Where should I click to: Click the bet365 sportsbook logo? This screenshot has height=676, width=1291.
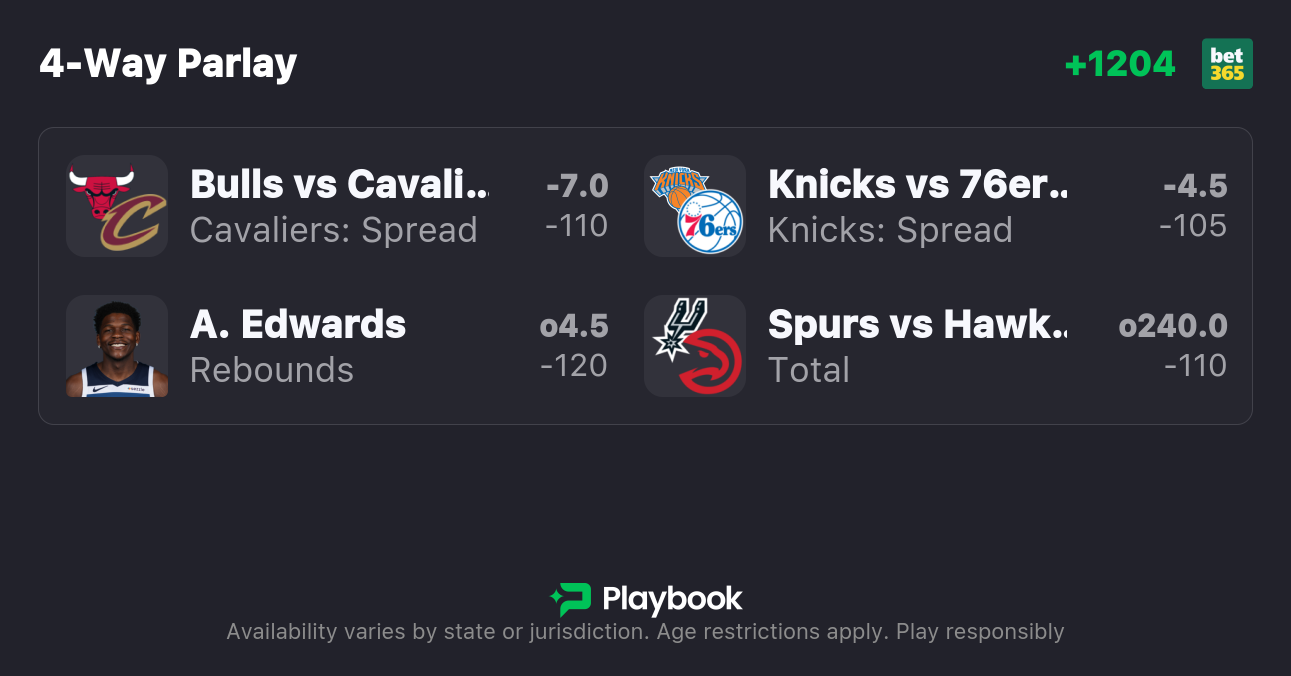coord(1227,64)
